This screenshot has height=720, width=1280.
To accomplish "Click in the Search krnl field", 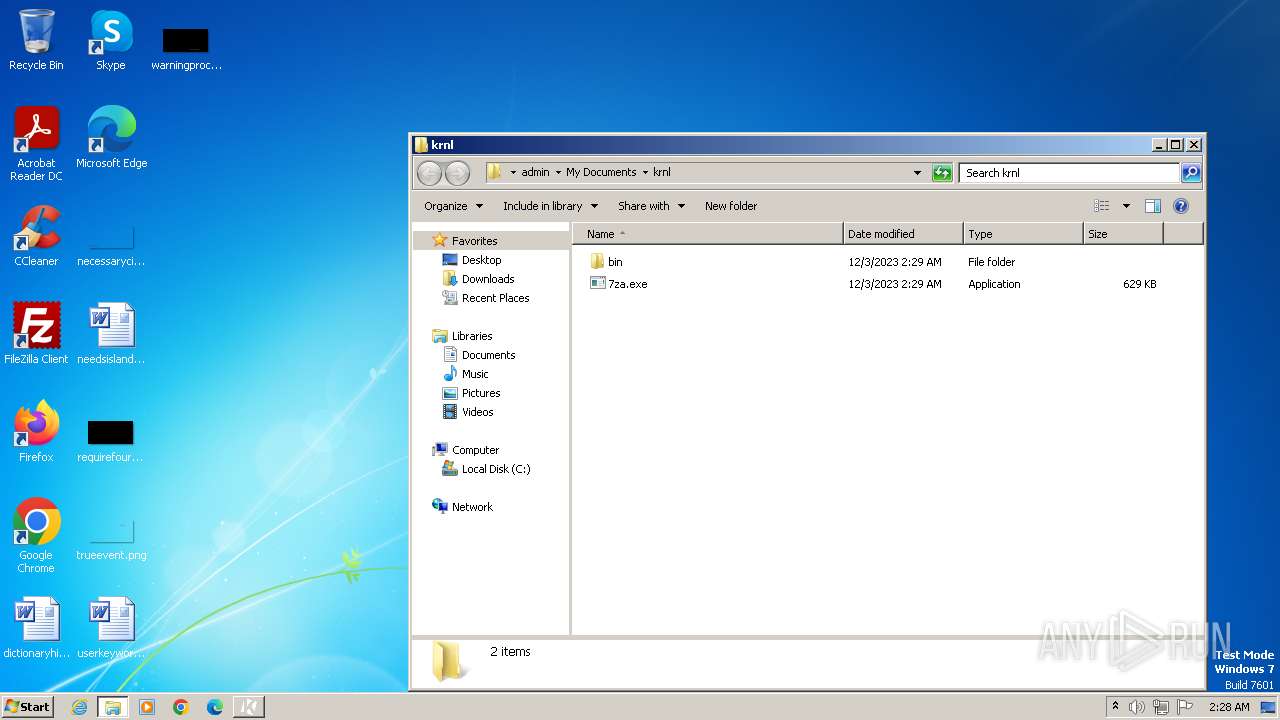I will [x=1068, y=173].
